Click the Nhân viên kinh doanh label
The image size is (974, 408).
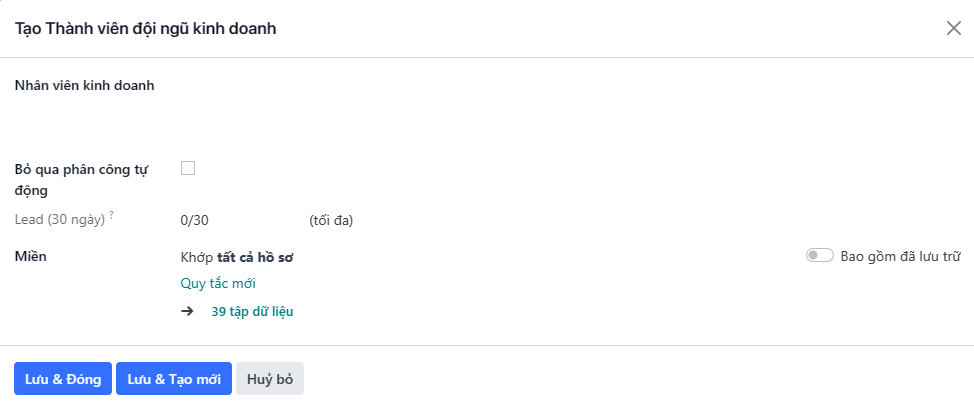pos(84,86)
